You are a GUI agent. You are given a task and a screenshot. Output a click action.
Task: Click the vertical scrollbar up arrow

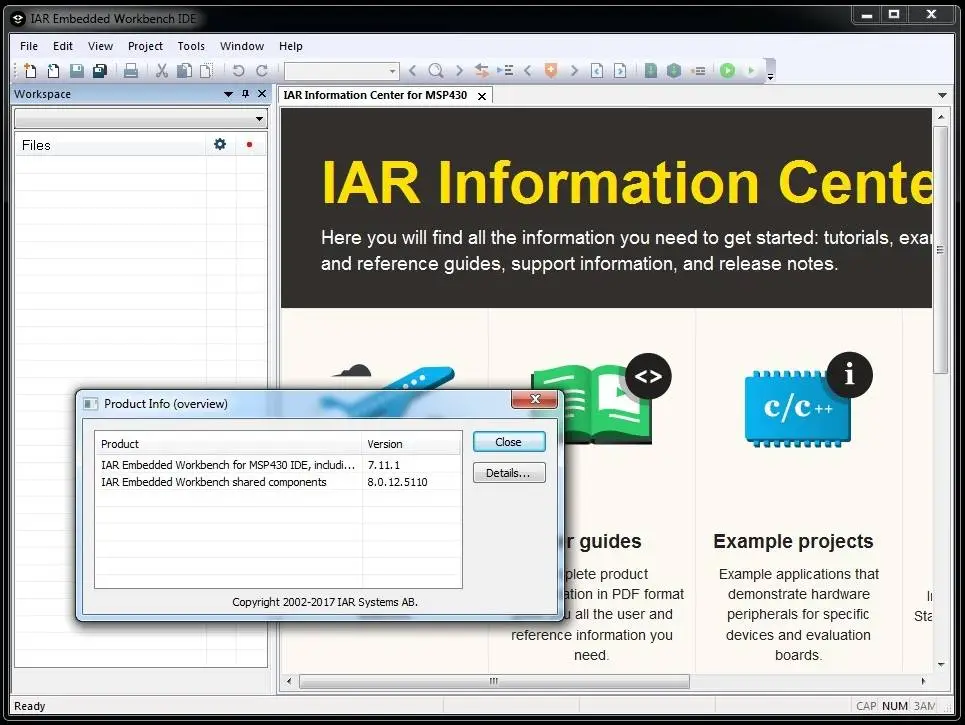940,116
